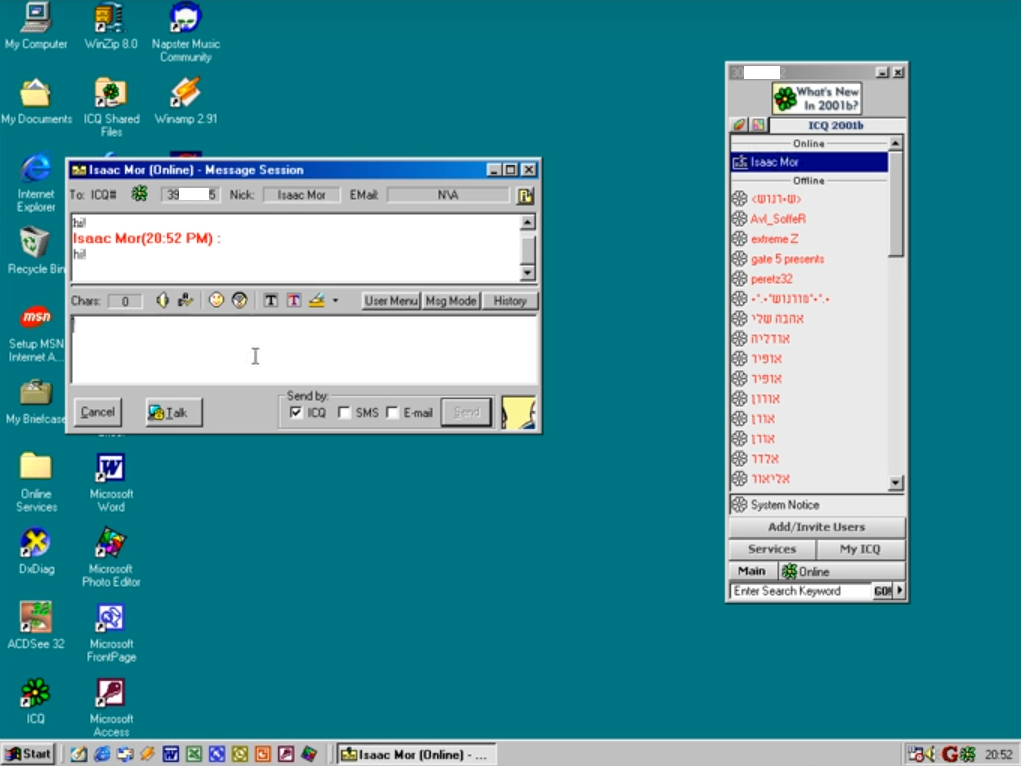Select the Microsoft FrontPage shortcut
The width and height of the screenshot is (1021, 766).
coord(111,632)
